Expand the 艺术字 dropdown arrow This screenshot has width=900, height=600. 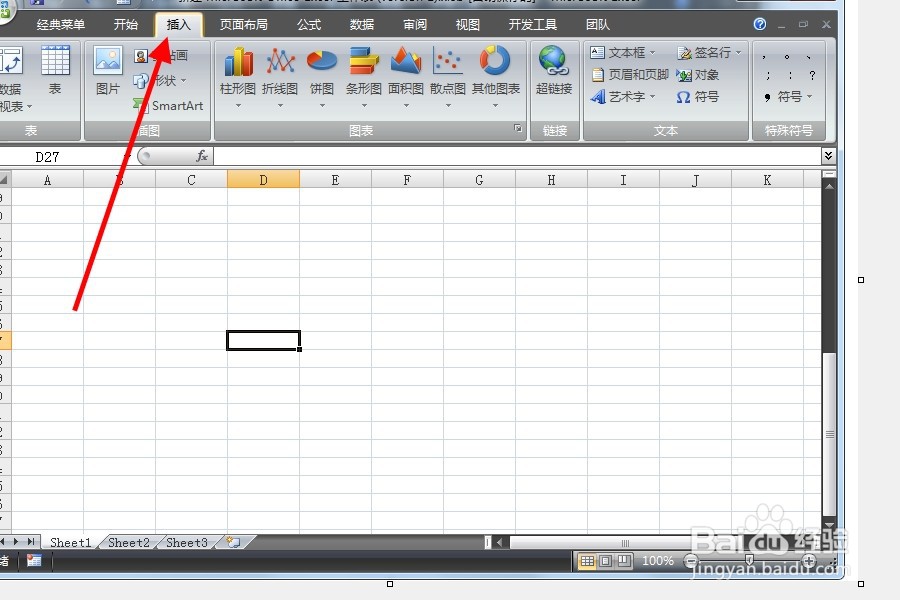[x=652, y=96]
